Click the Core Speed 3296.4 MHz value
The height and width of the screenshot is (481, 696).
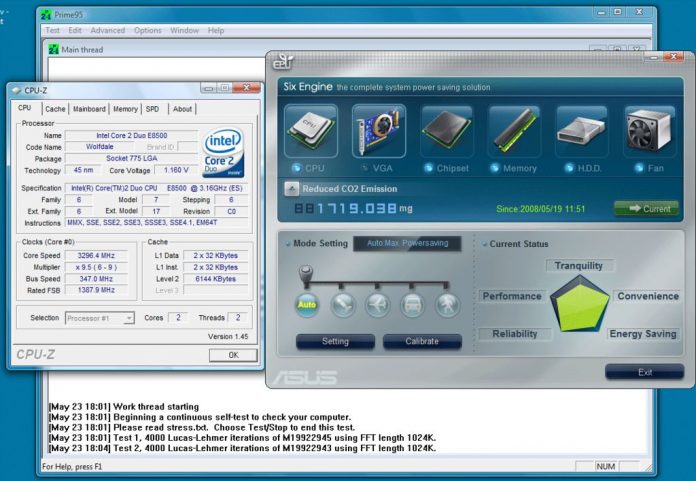(x=96, y=256)
